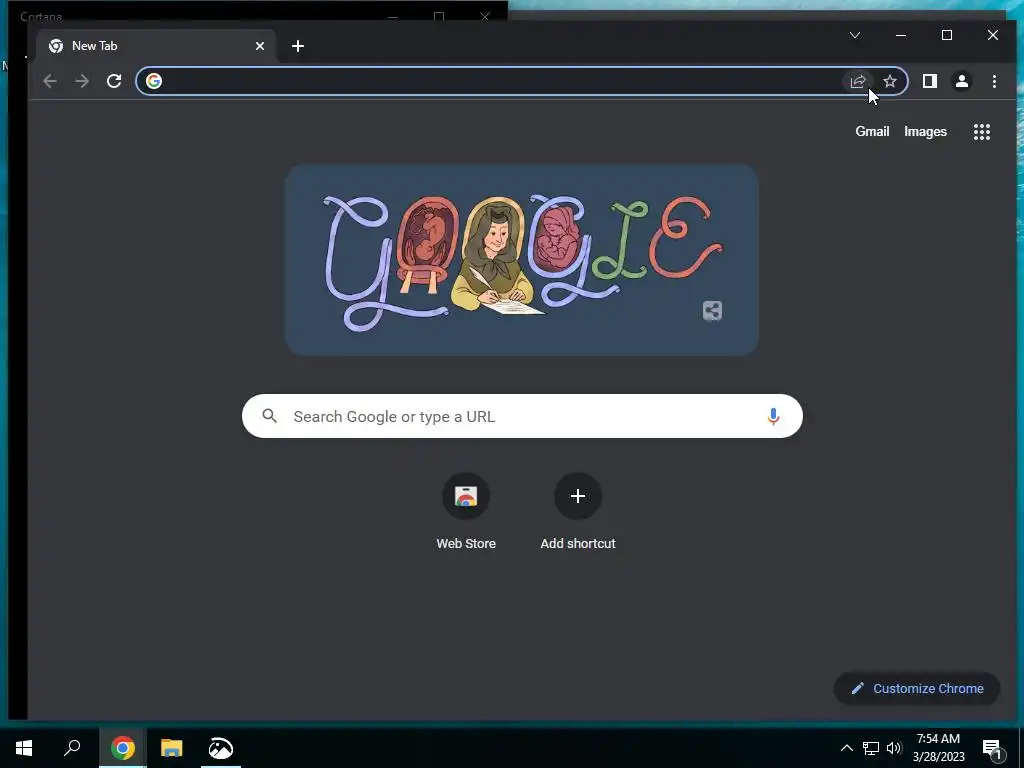Open the Google apps grid

pos(982,132)
